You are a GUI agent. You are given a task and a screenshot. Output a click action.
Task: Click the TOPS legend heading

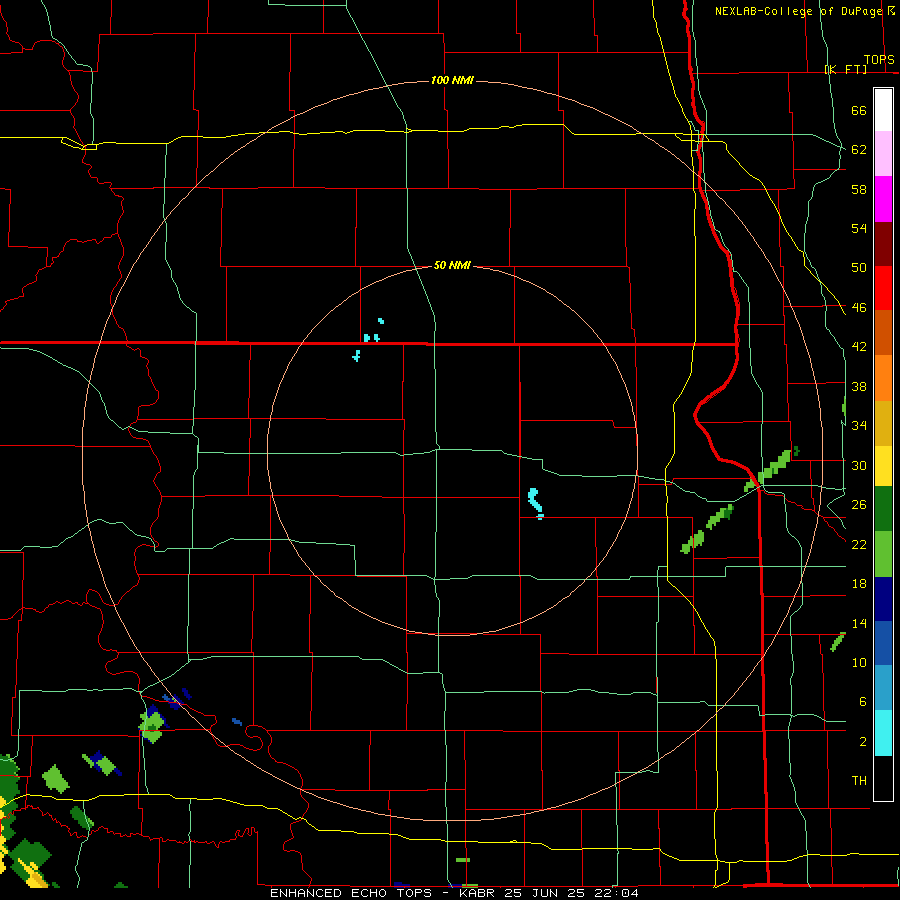pos(879,60)
